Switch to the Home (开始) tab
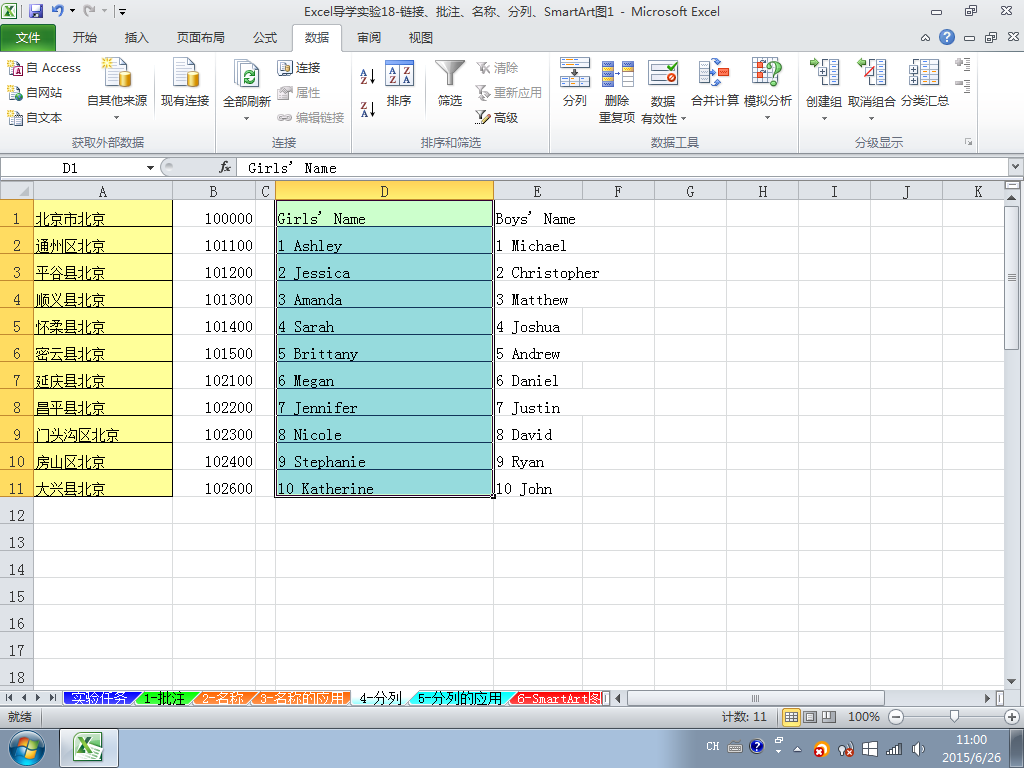This screenshot has width=1024, height=768. [x=85, y=38]
